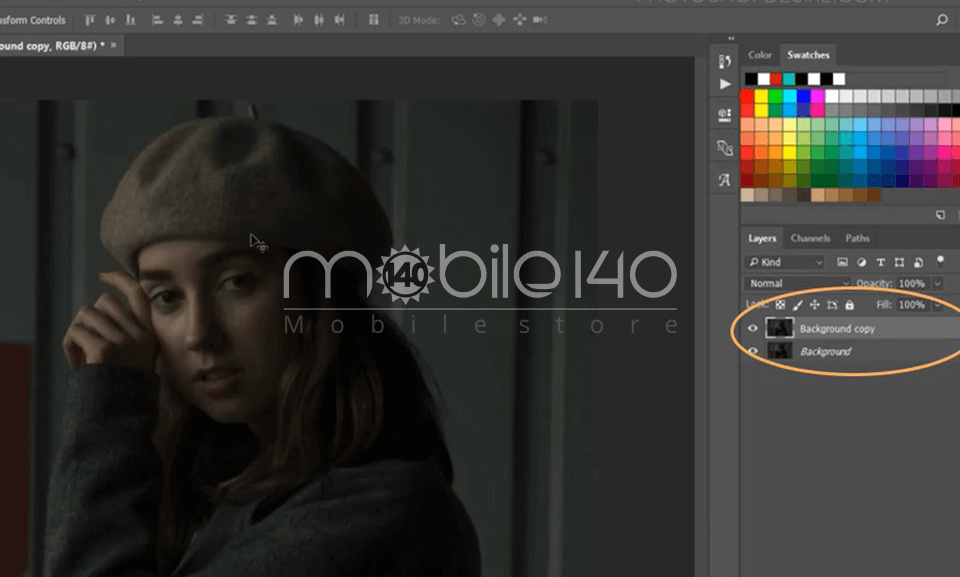This screenshot has height=577, width=960.
Task: Switch to the Channels tab
Action: coord(810,238)
